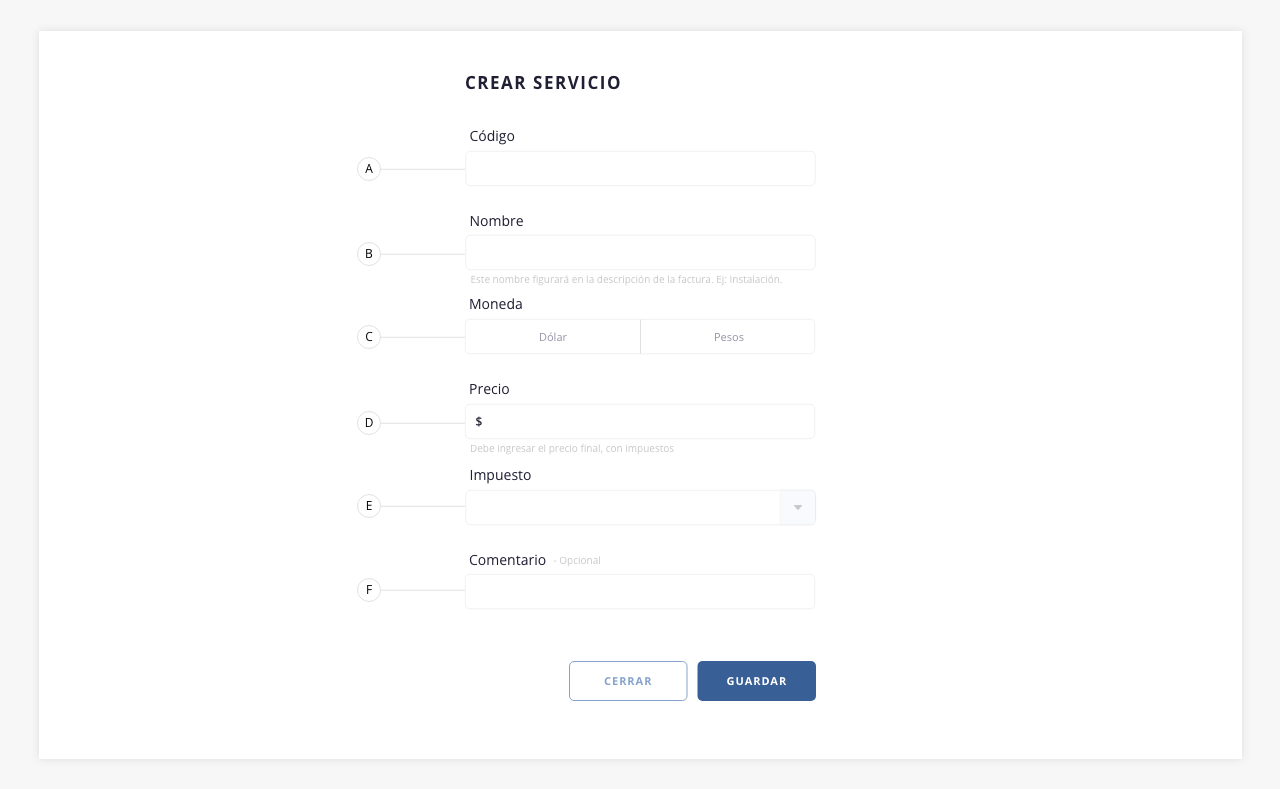
Task: Expand the Impuesto dropdown arrow
Action: [798, 507]
